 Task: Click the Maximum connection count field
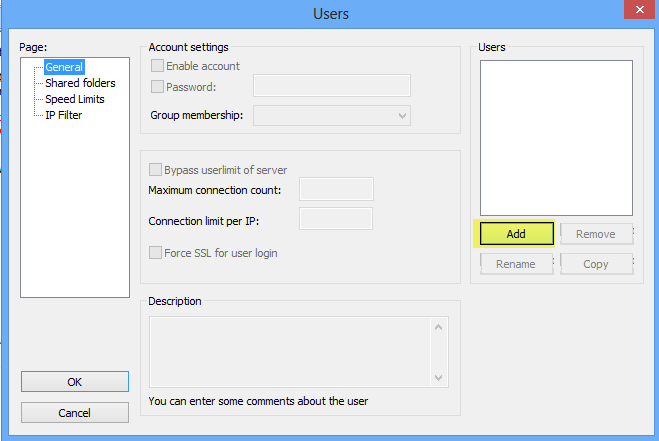pyautogui.click(x=336, y=190)
